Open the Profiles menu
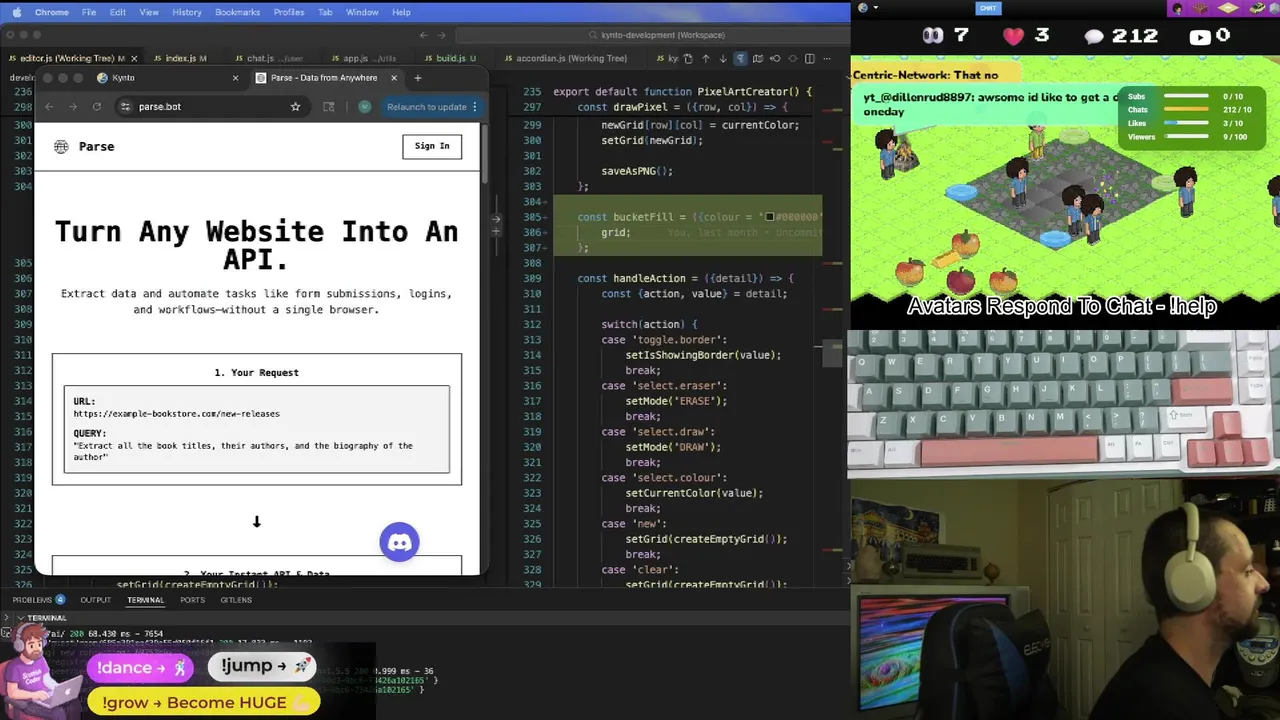The width and height of the screenshot is (1280, 720). pos(289,12)
